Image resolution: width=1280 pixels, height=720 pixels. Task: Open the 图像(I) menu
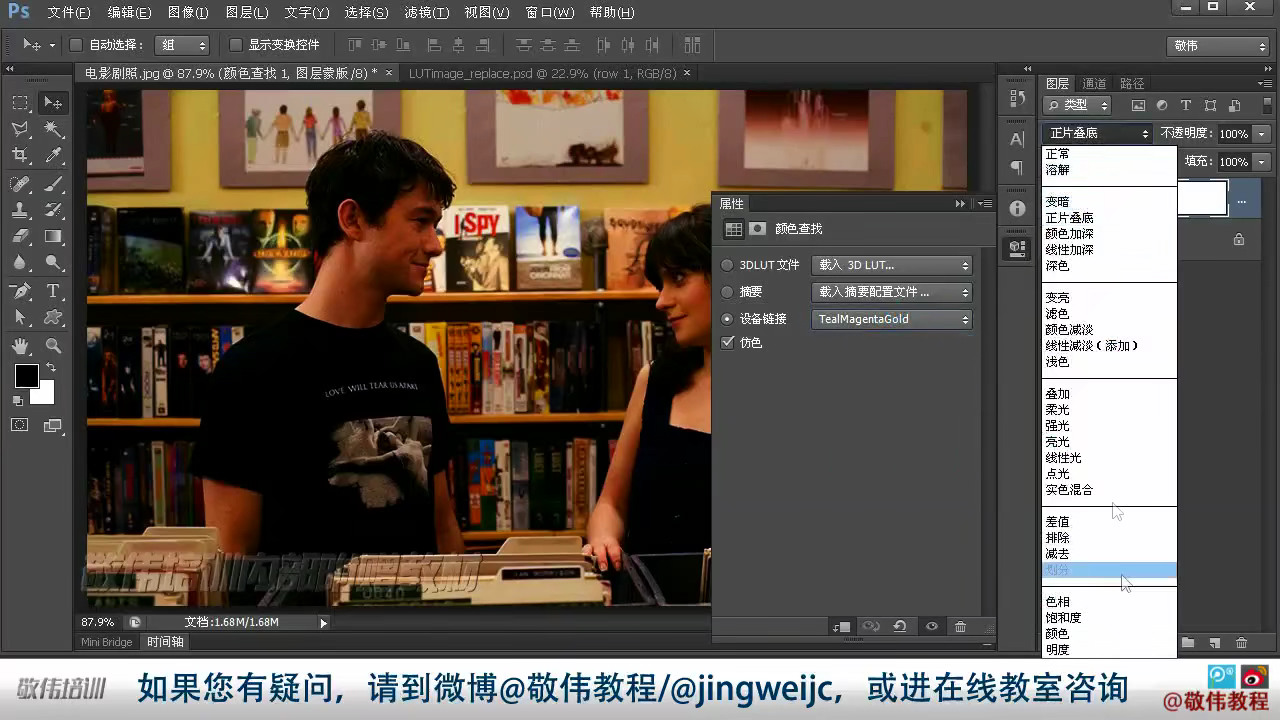(x=188, y=13)
